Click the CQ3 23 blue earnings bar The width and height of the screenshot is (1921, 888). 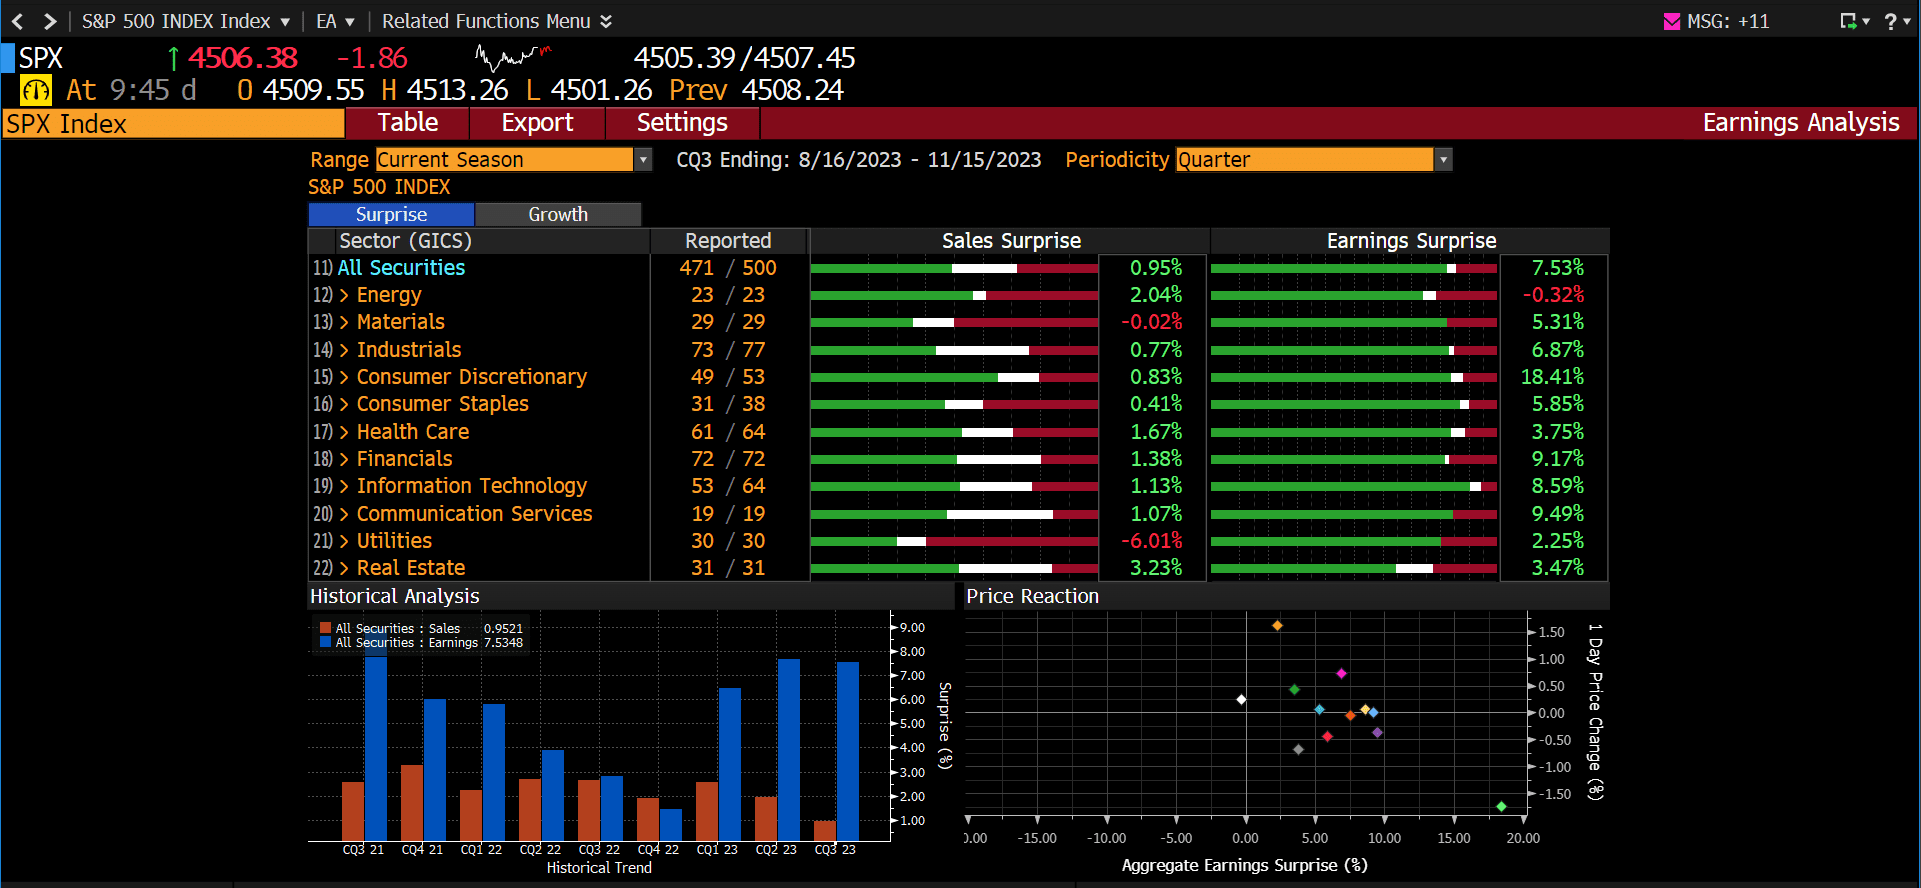pyautogui.click(x=848, y=751)
